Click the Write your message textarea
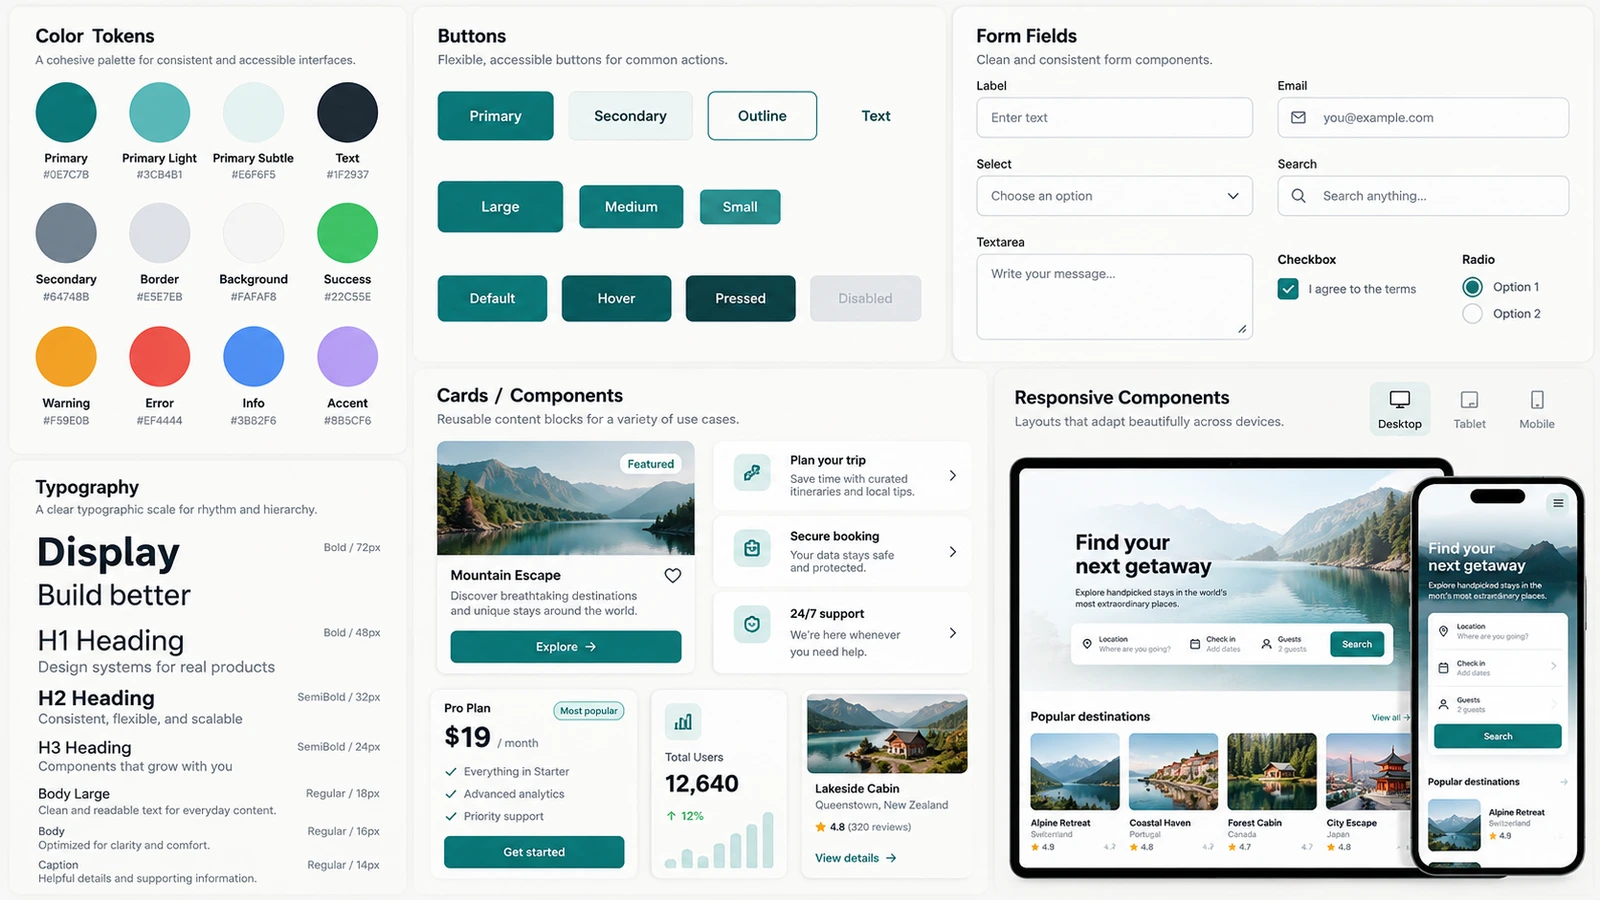The image size is (1600, 900). point(1114,297)
